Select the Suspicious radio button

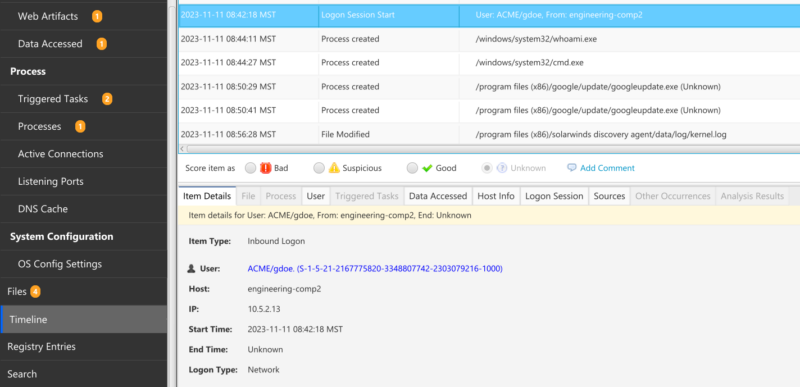319,168
